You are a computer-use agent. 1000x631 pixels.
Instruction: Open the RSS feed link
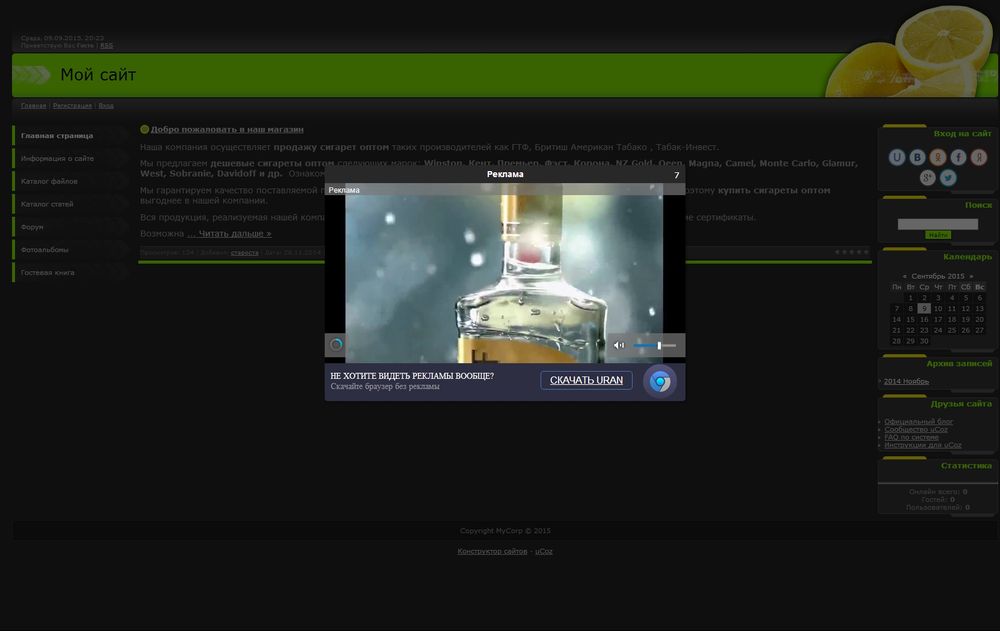pyautogui.click(x=107, y=46)
